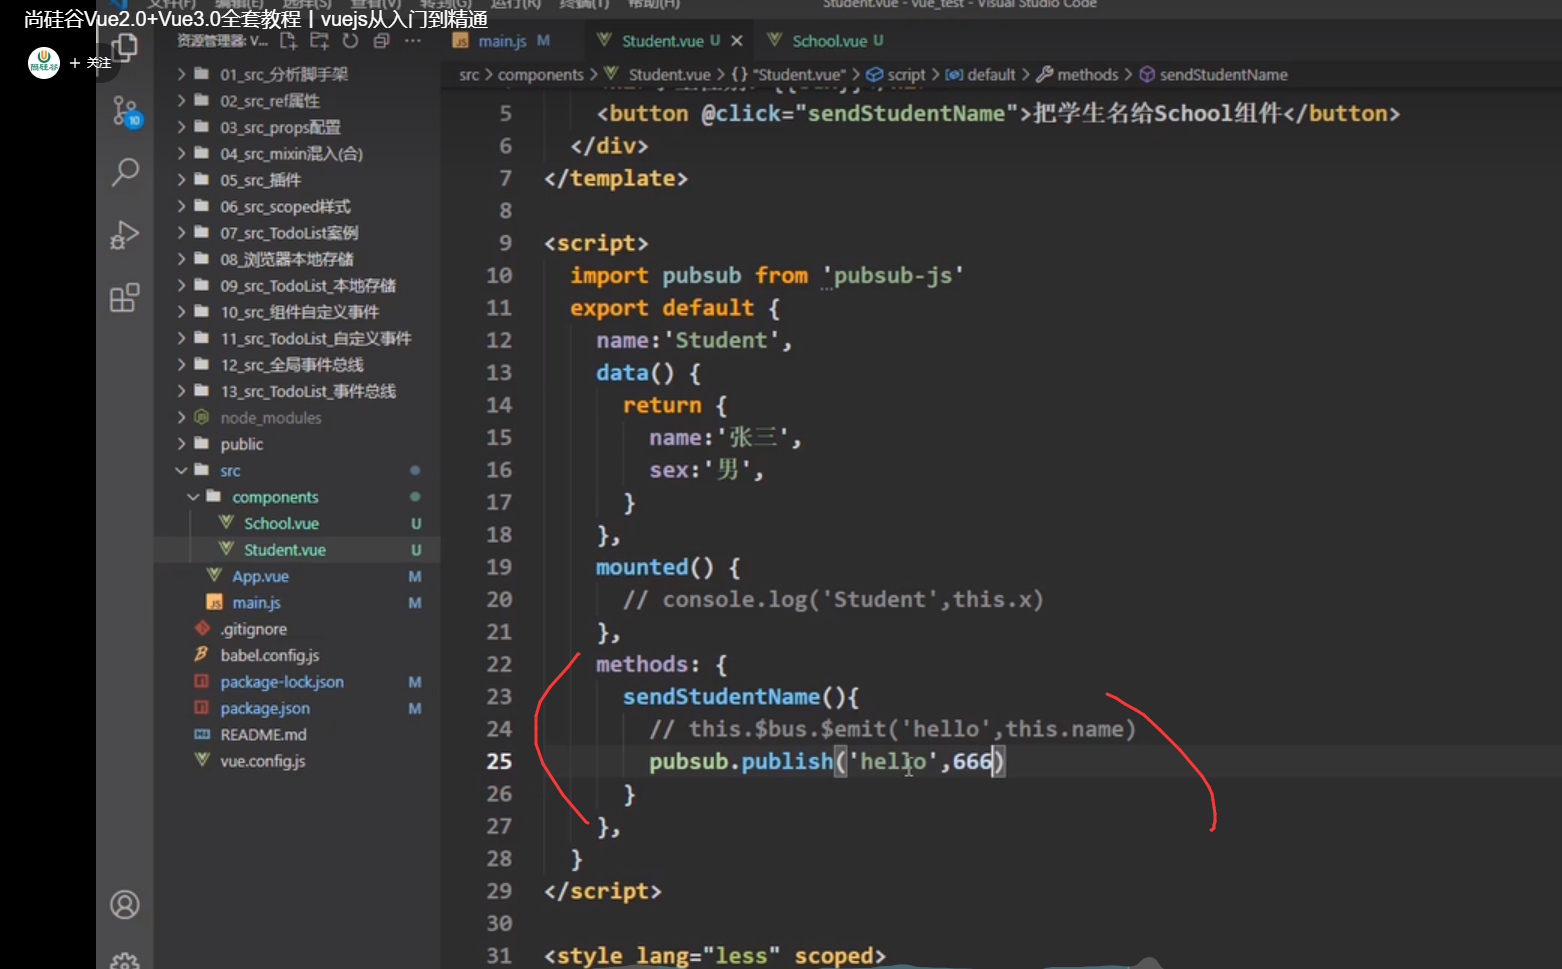The width and height of the screenshot is (1562, 969).
Task: Switch to the main.js tab
Action: point(502,41)
